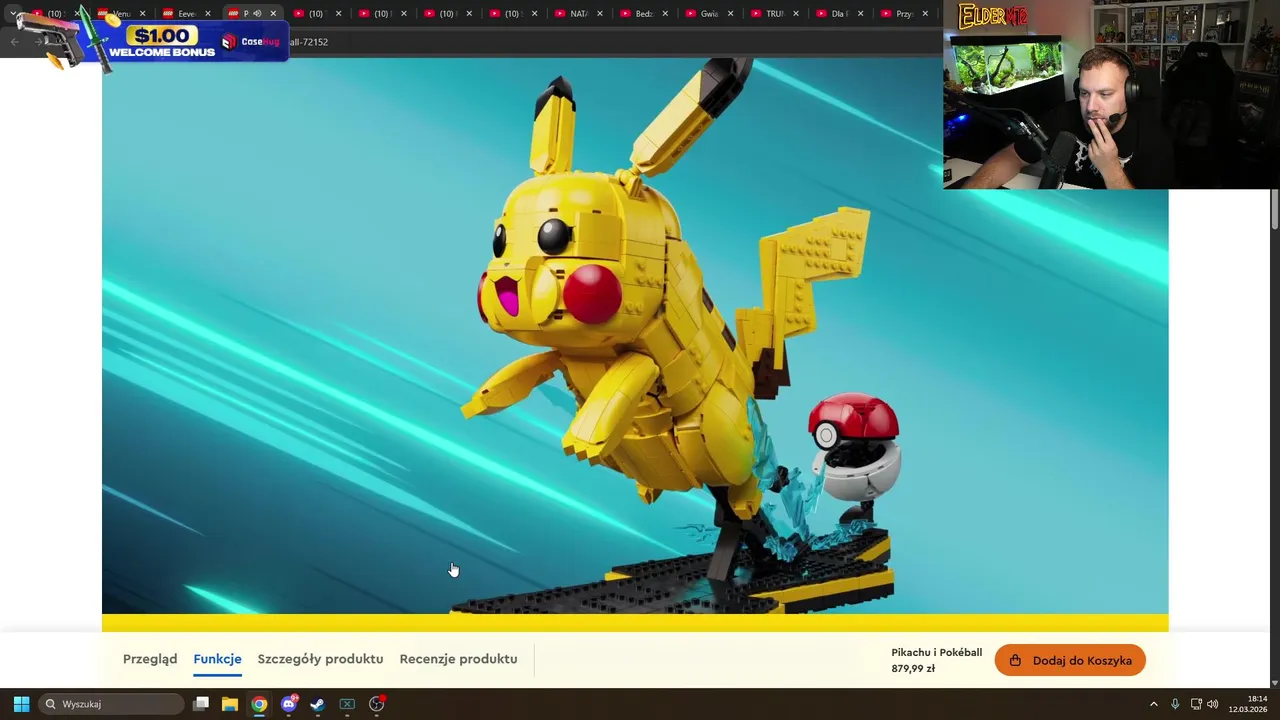Open Steam from the taskbar
The width and height of the screenshot is (1280, 720).
pyautogui.click(x=318, y=704)
